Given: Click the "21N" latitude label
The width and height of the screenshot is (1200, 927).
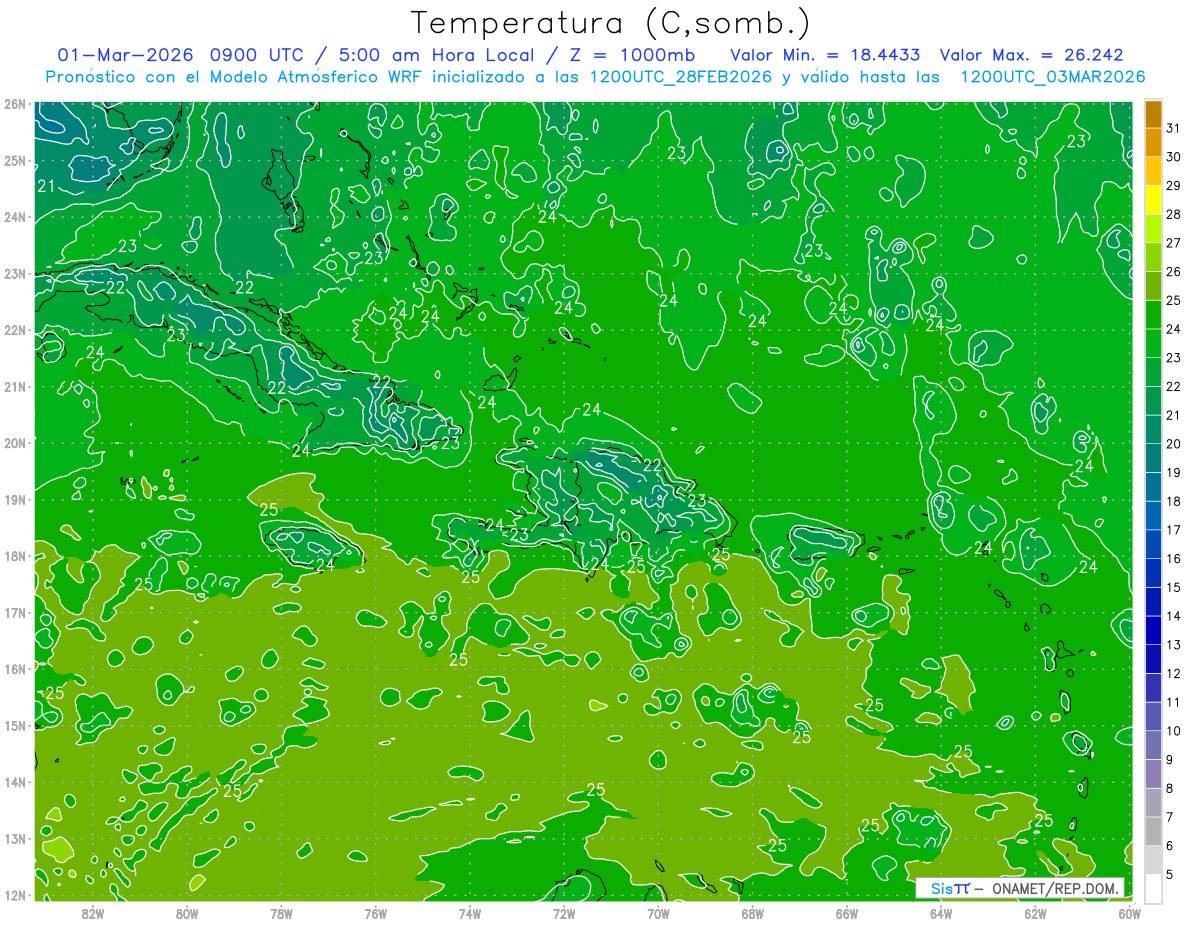Looking at the screenshot, I should point(15,386).
